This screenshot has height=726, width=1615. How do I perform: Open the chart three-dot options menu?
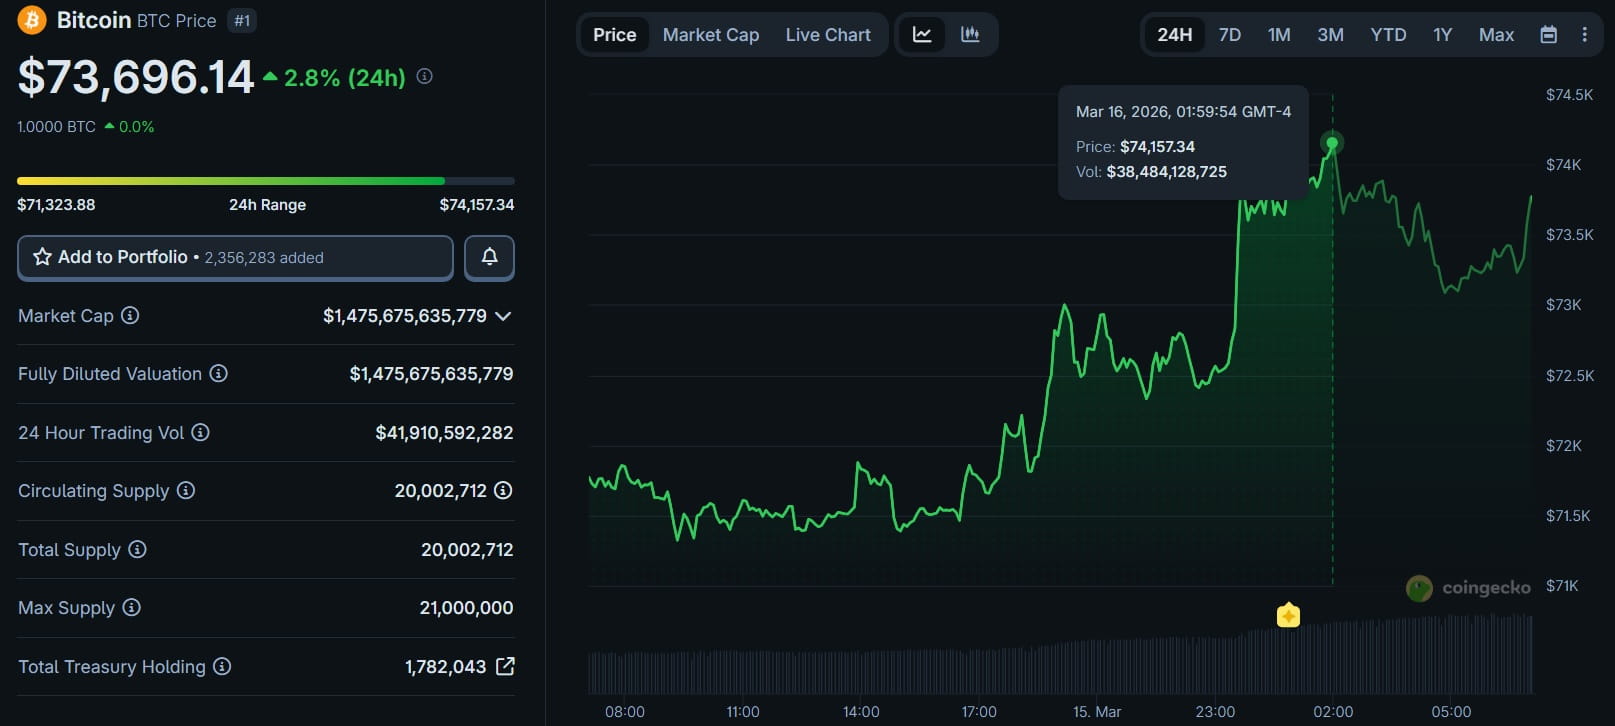pyautogui.click(x=1584, y=35)
